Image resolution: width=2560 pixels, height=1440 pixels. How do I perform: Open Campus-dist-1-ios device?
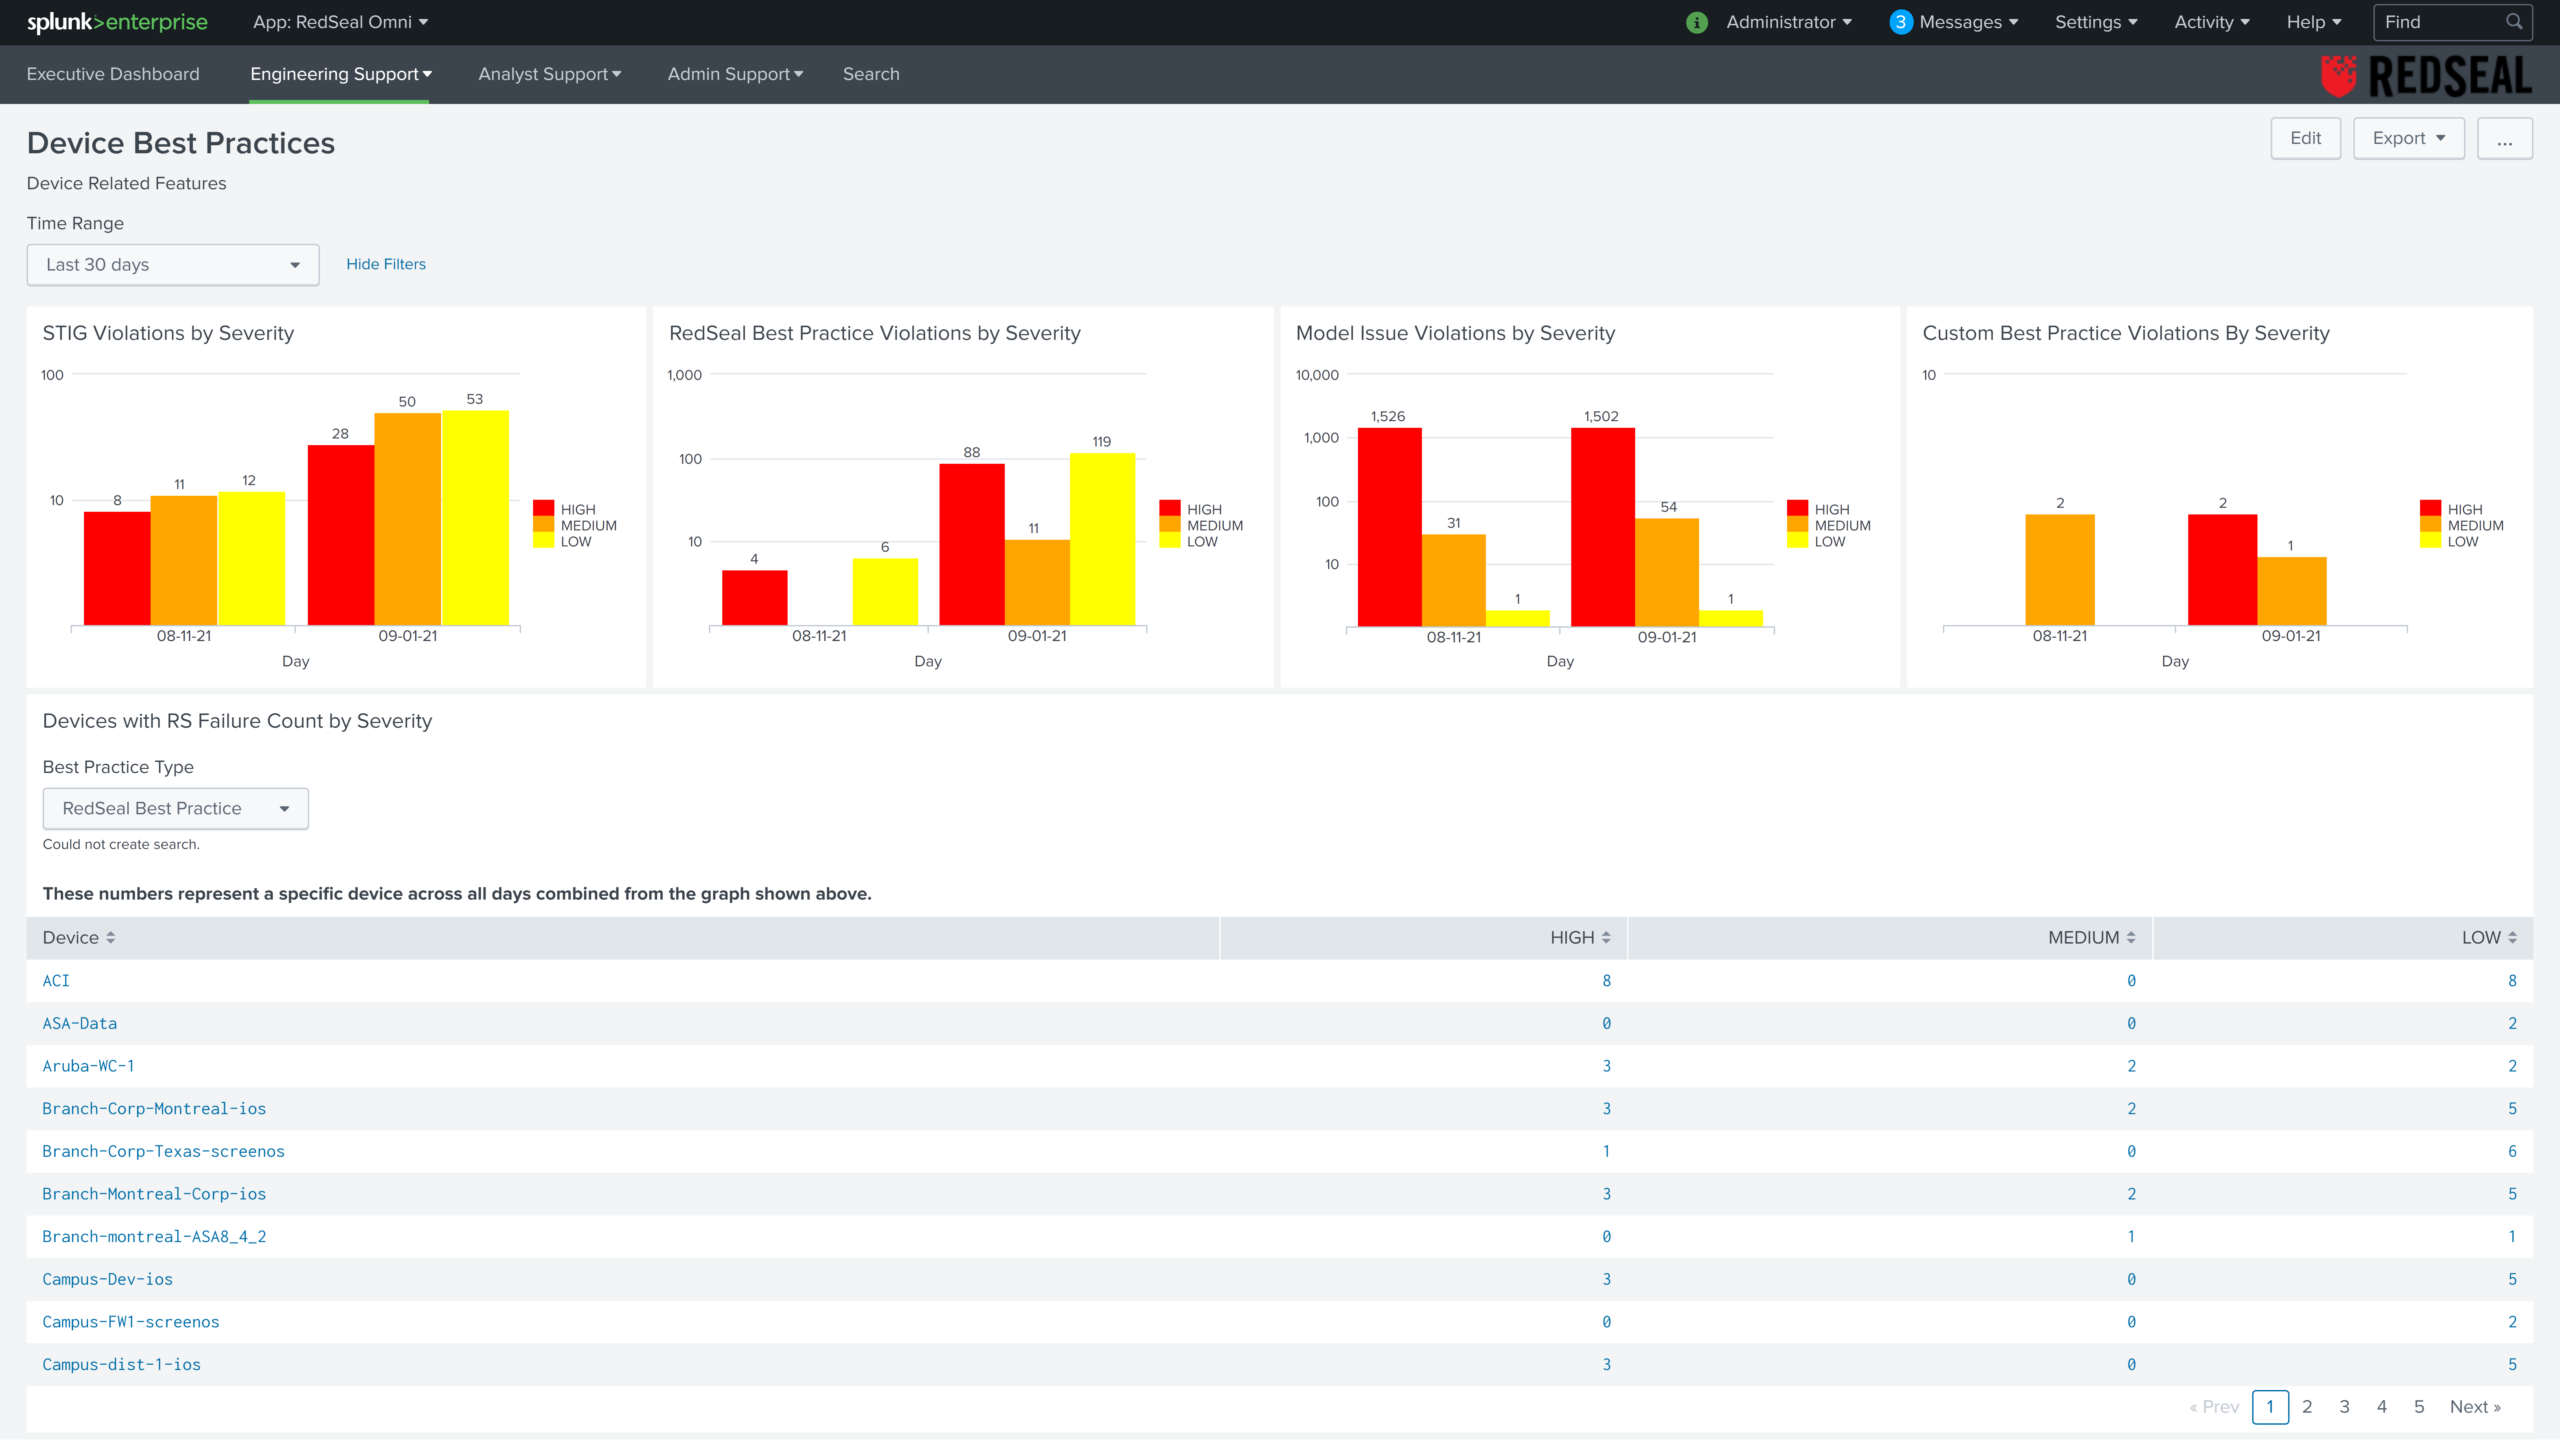click(x=121, y=1365)
